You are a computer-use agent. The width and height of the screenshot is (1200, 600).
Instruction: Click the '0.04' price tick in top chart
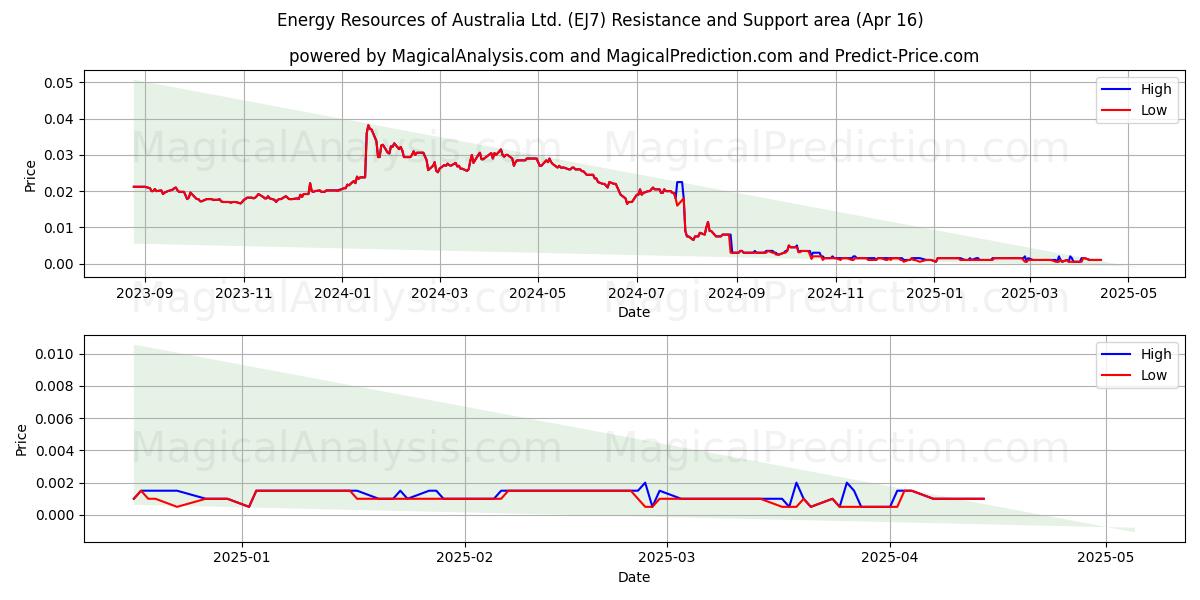58,119
